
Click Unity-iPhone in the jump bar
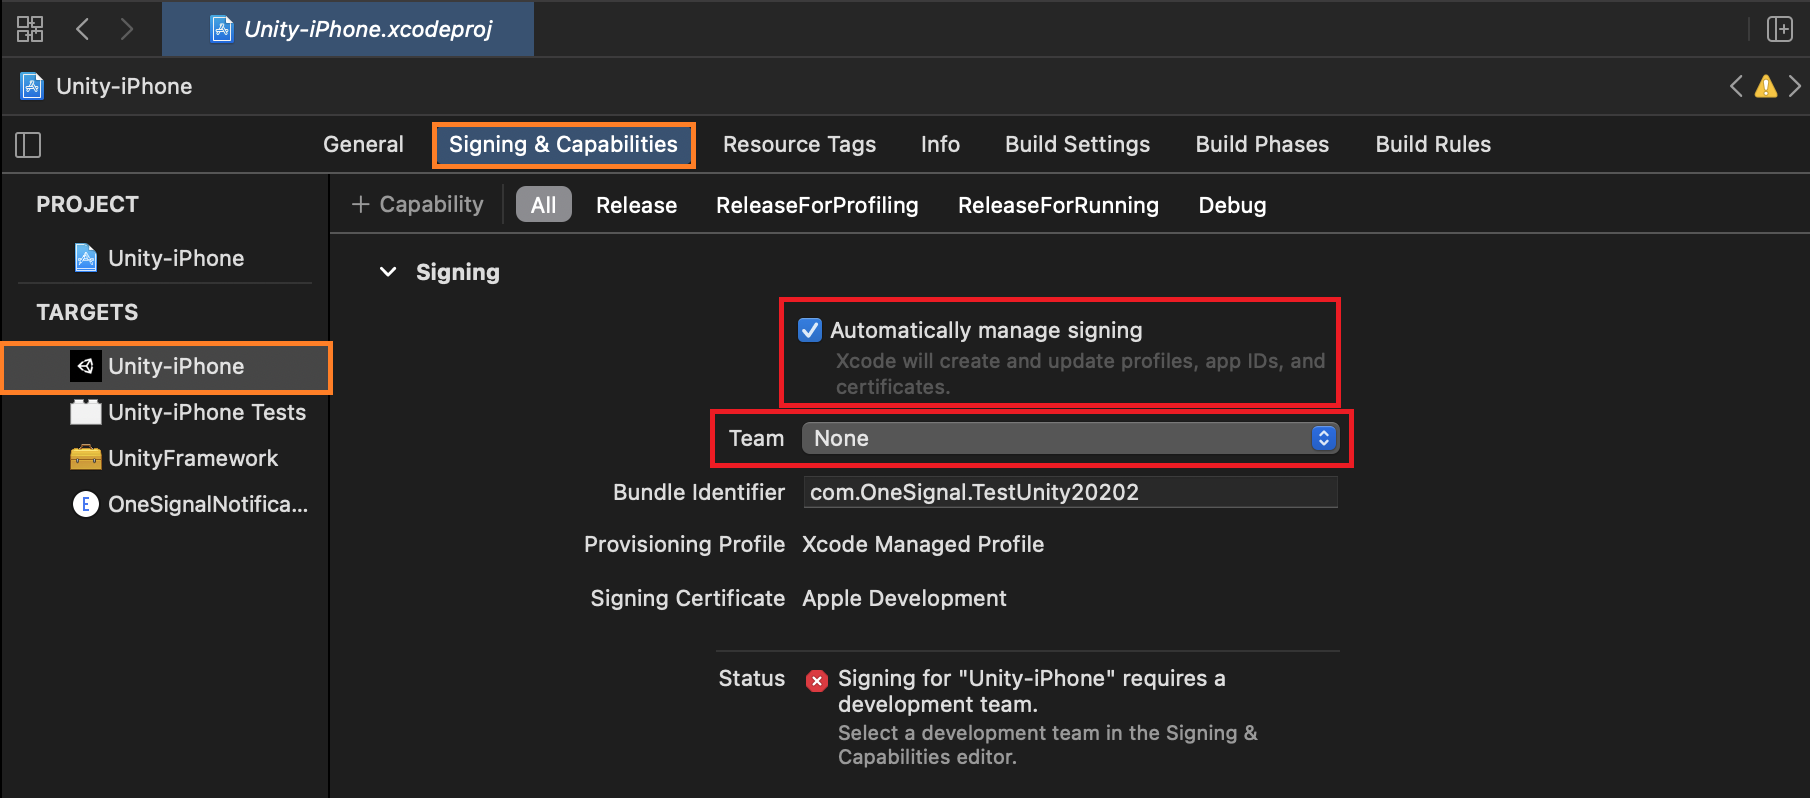point(124,86)
